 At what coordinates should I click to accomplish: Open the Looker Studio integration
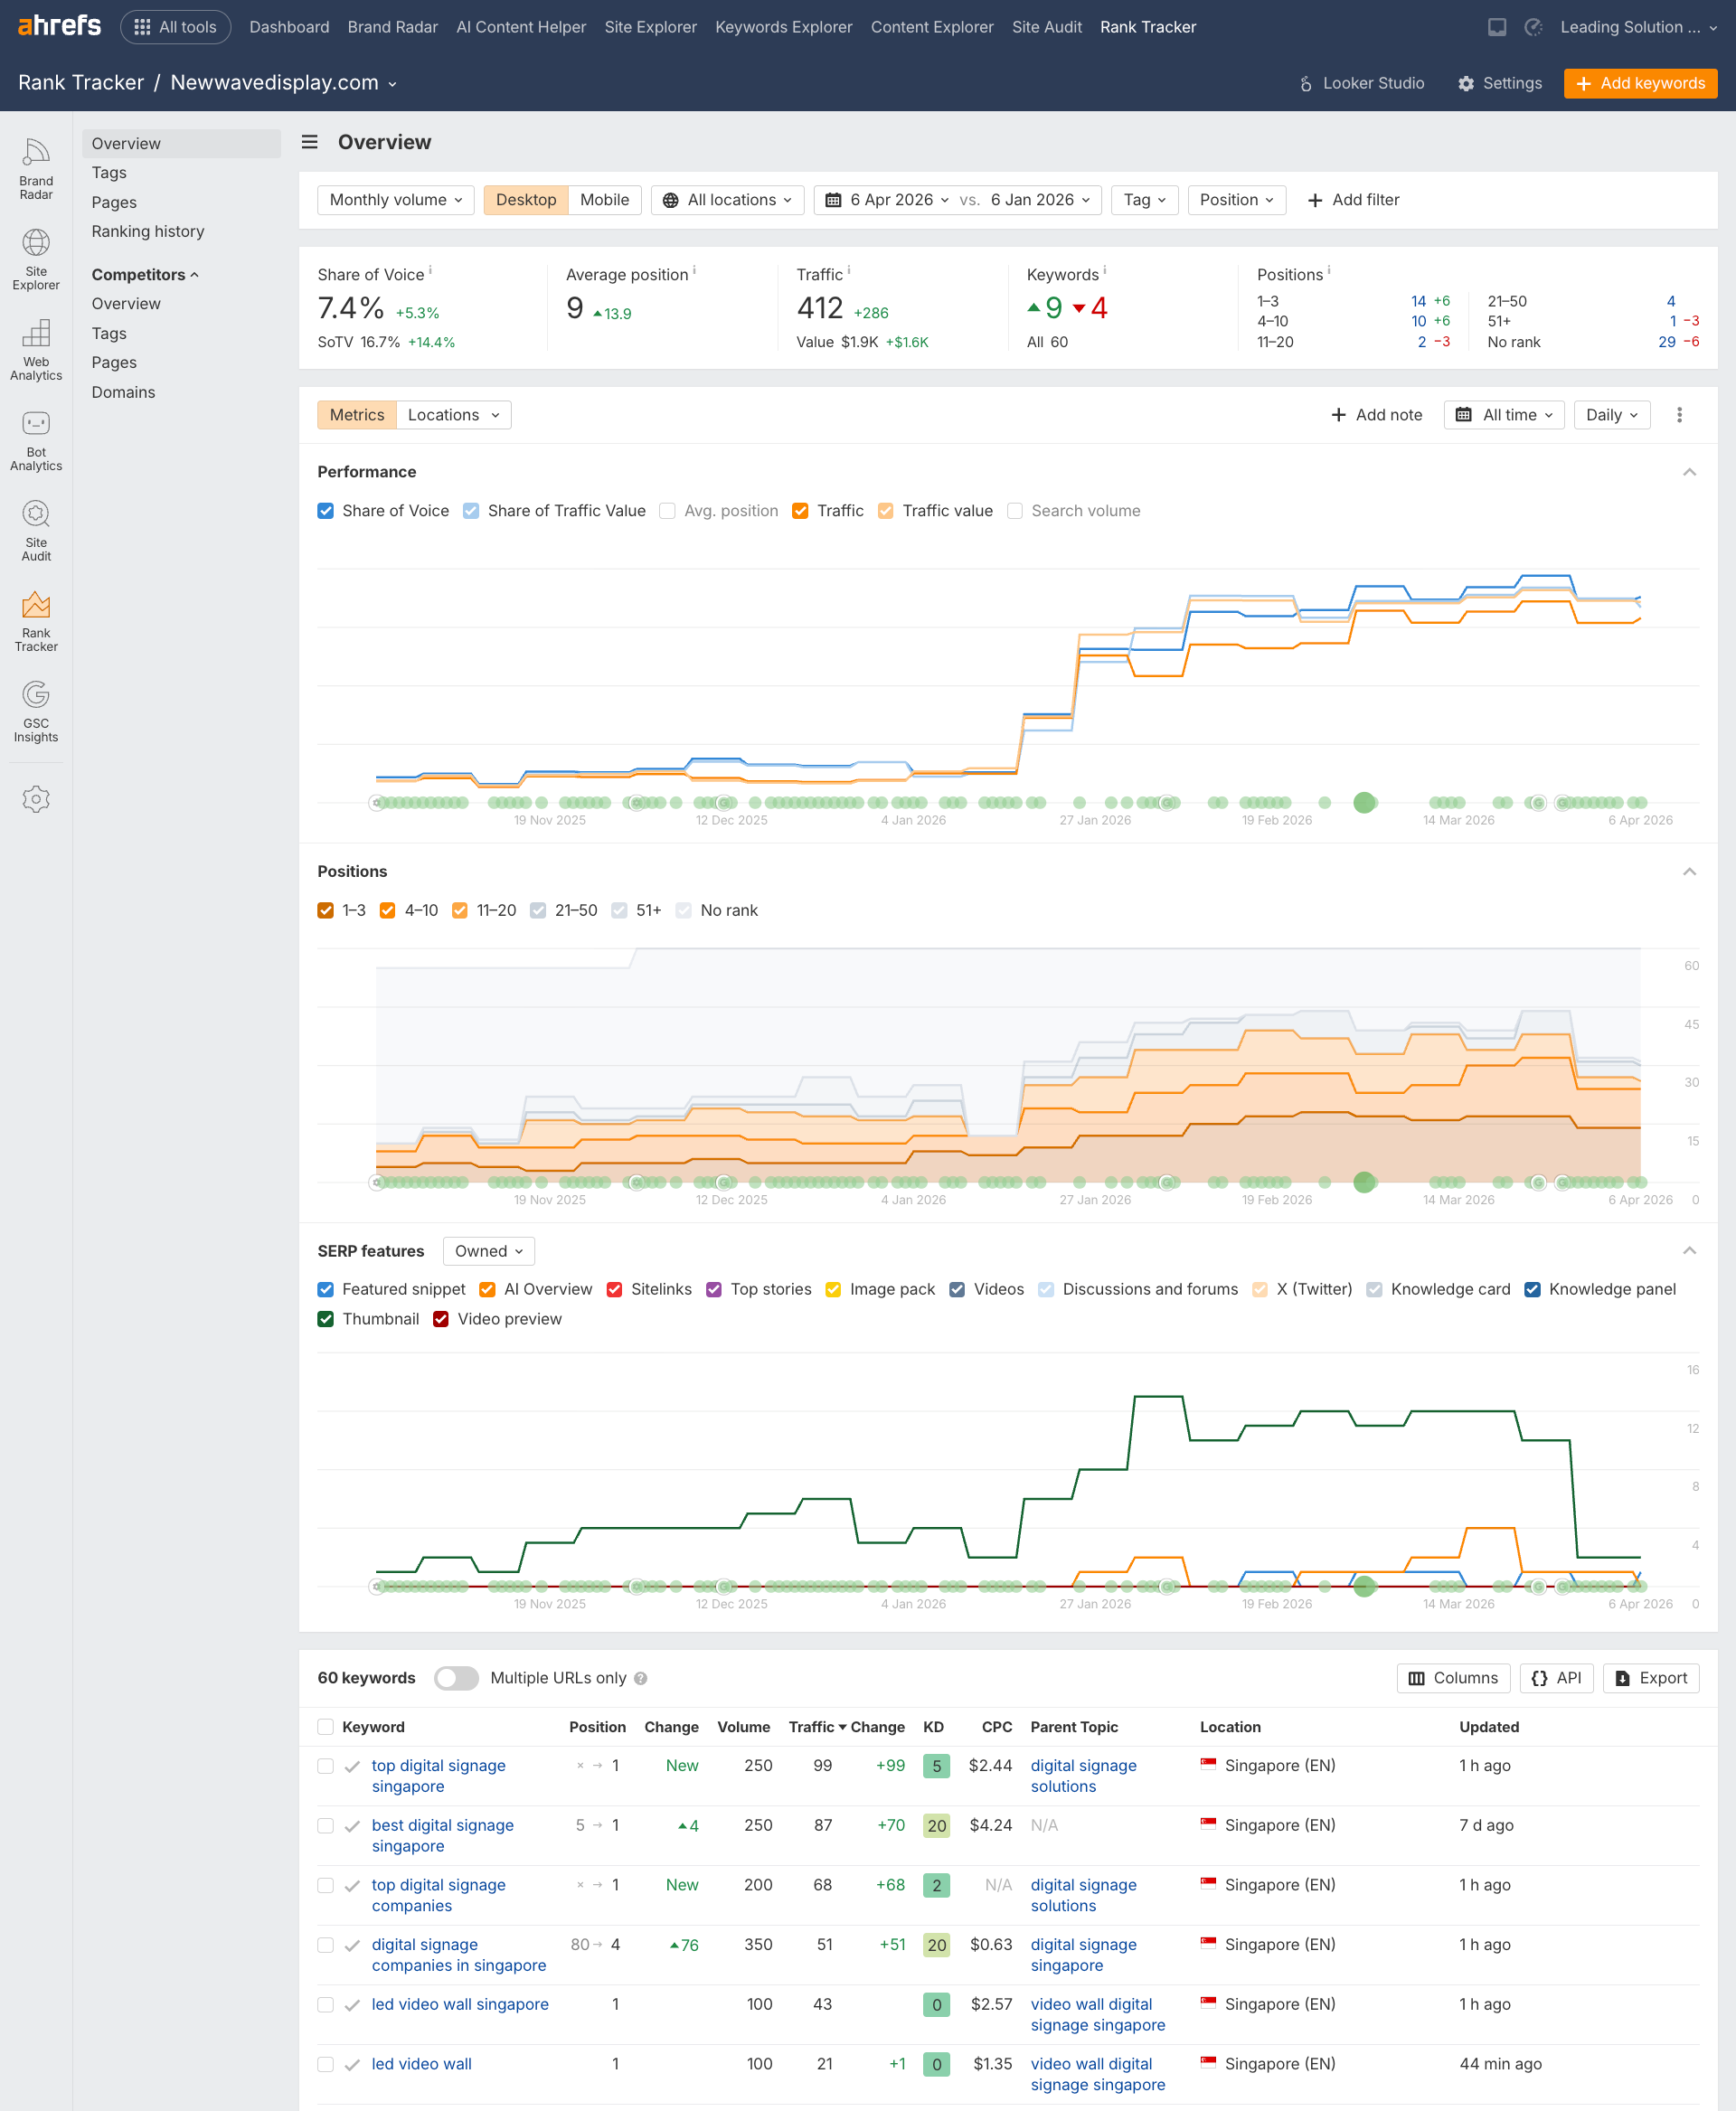coord(1361,83)
